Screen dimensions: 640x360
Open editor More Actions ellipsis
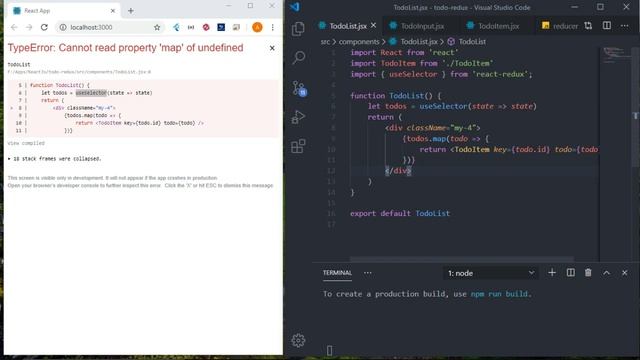(x=624, y=26)
